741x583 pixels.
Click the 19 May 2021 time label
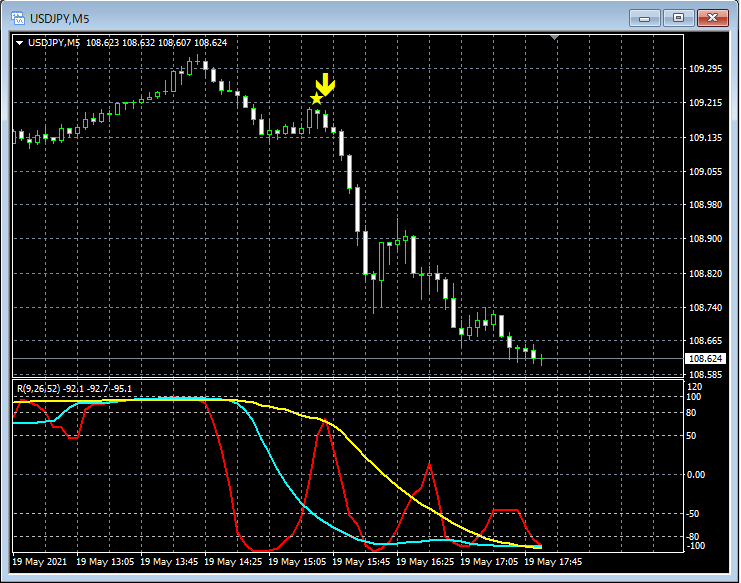(40, 562)
